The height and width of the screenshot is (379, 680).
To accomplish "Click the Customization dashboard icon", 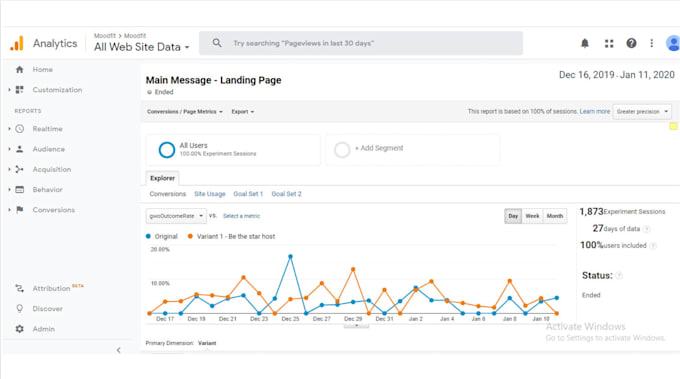I will [20, 90].
